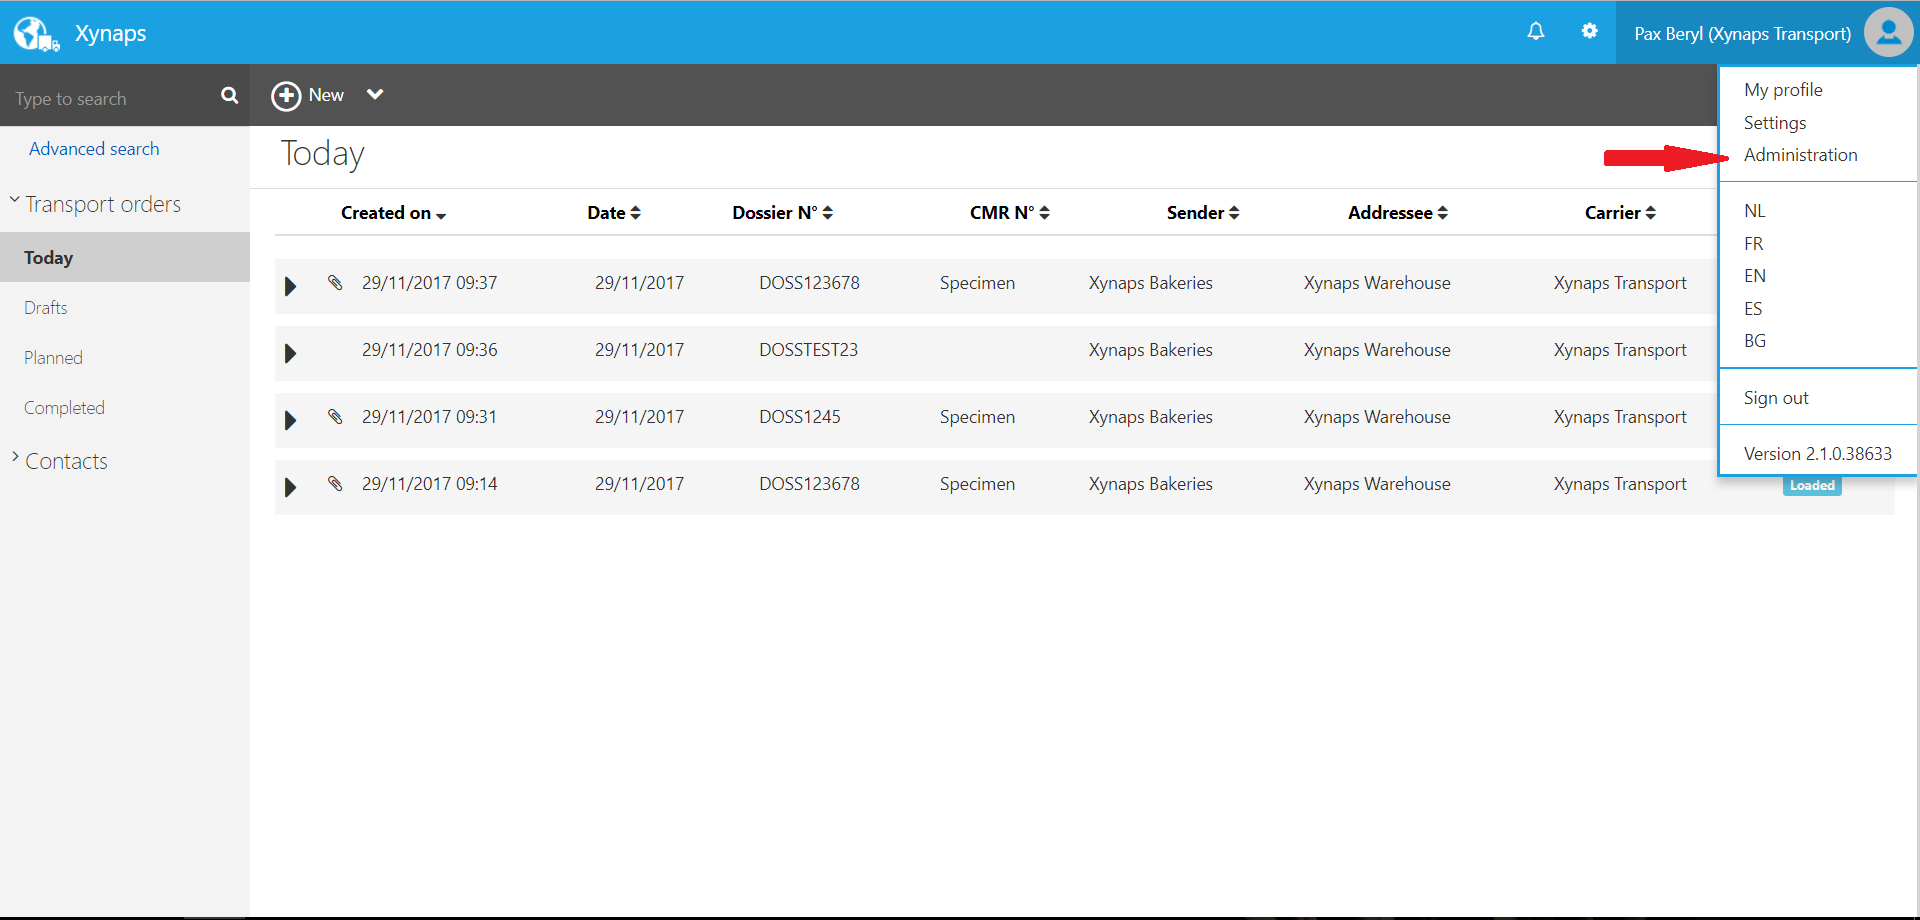
Task: Open the dropdown arrow next to New
Action: (375, 94)
